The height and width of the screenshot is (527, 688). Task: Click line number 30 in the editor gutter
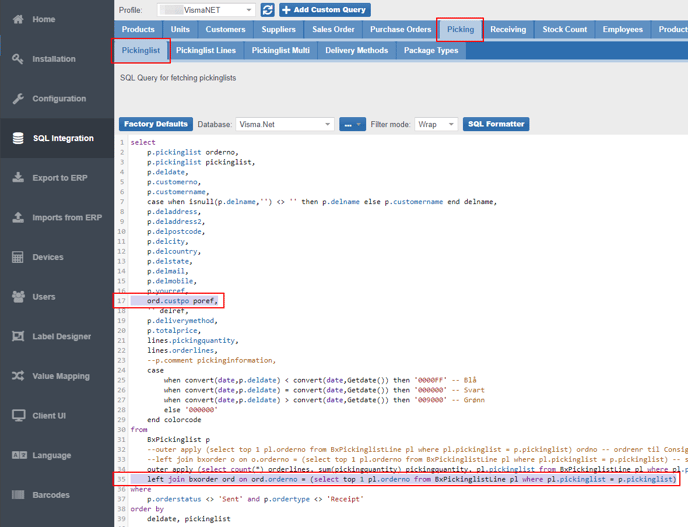click(x=122, y=430)
